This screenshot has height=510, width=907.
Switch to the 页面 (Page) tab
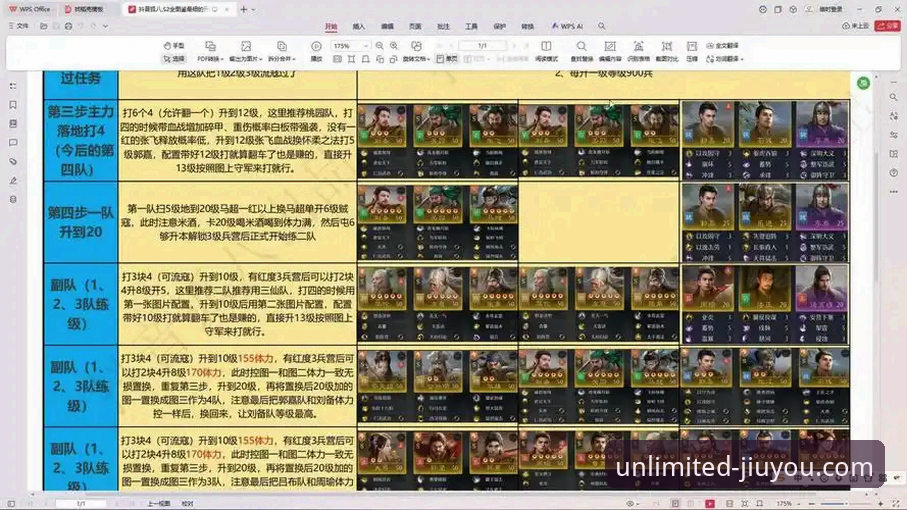pos(415,27)
